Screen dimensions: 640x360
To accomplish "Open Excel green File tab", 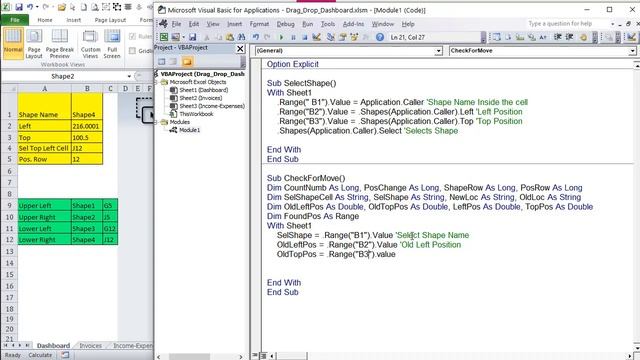I will (15, 20).
